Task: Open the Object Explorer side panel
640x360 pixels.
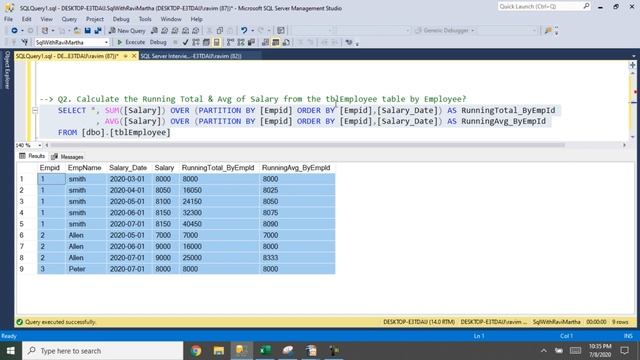Action: pyautogui.click(x=7, y=70)
